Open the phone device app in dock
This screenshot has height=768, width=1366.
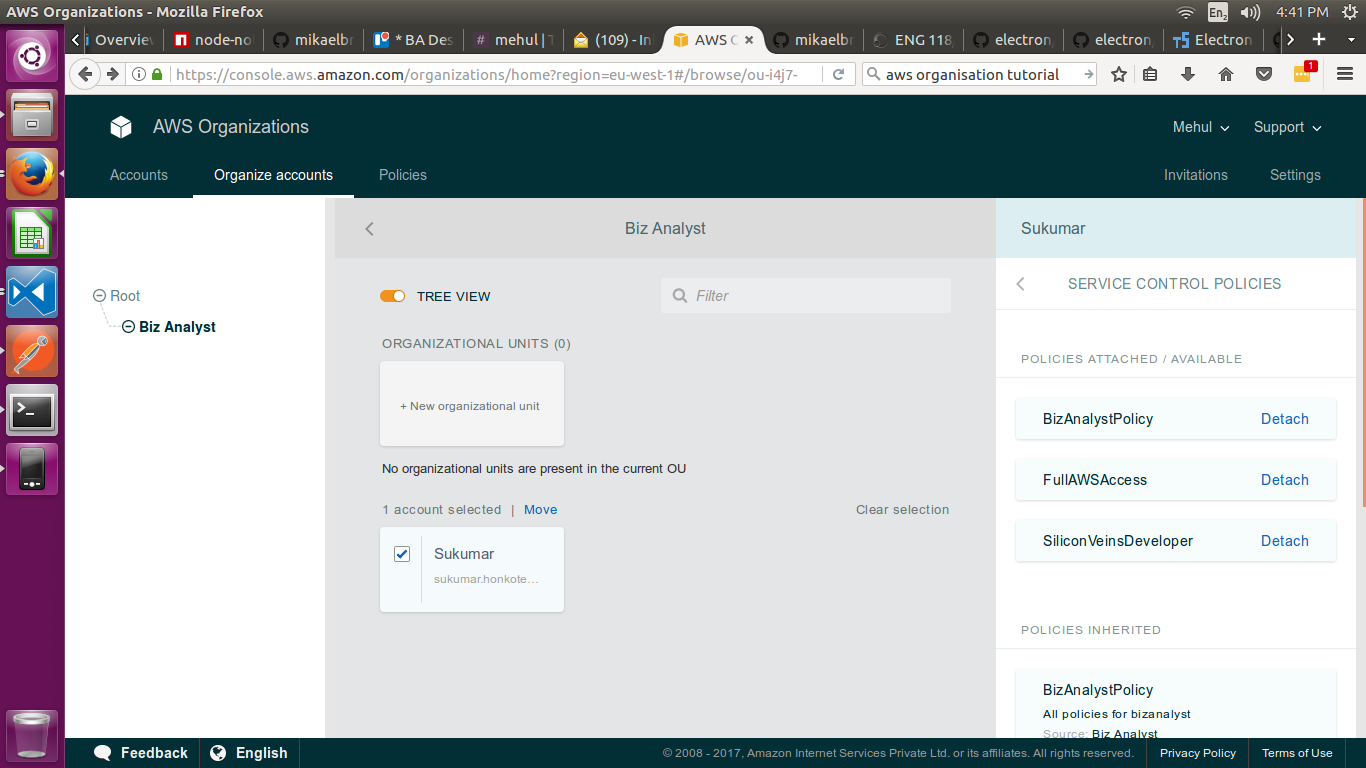[x=32, y=469]
